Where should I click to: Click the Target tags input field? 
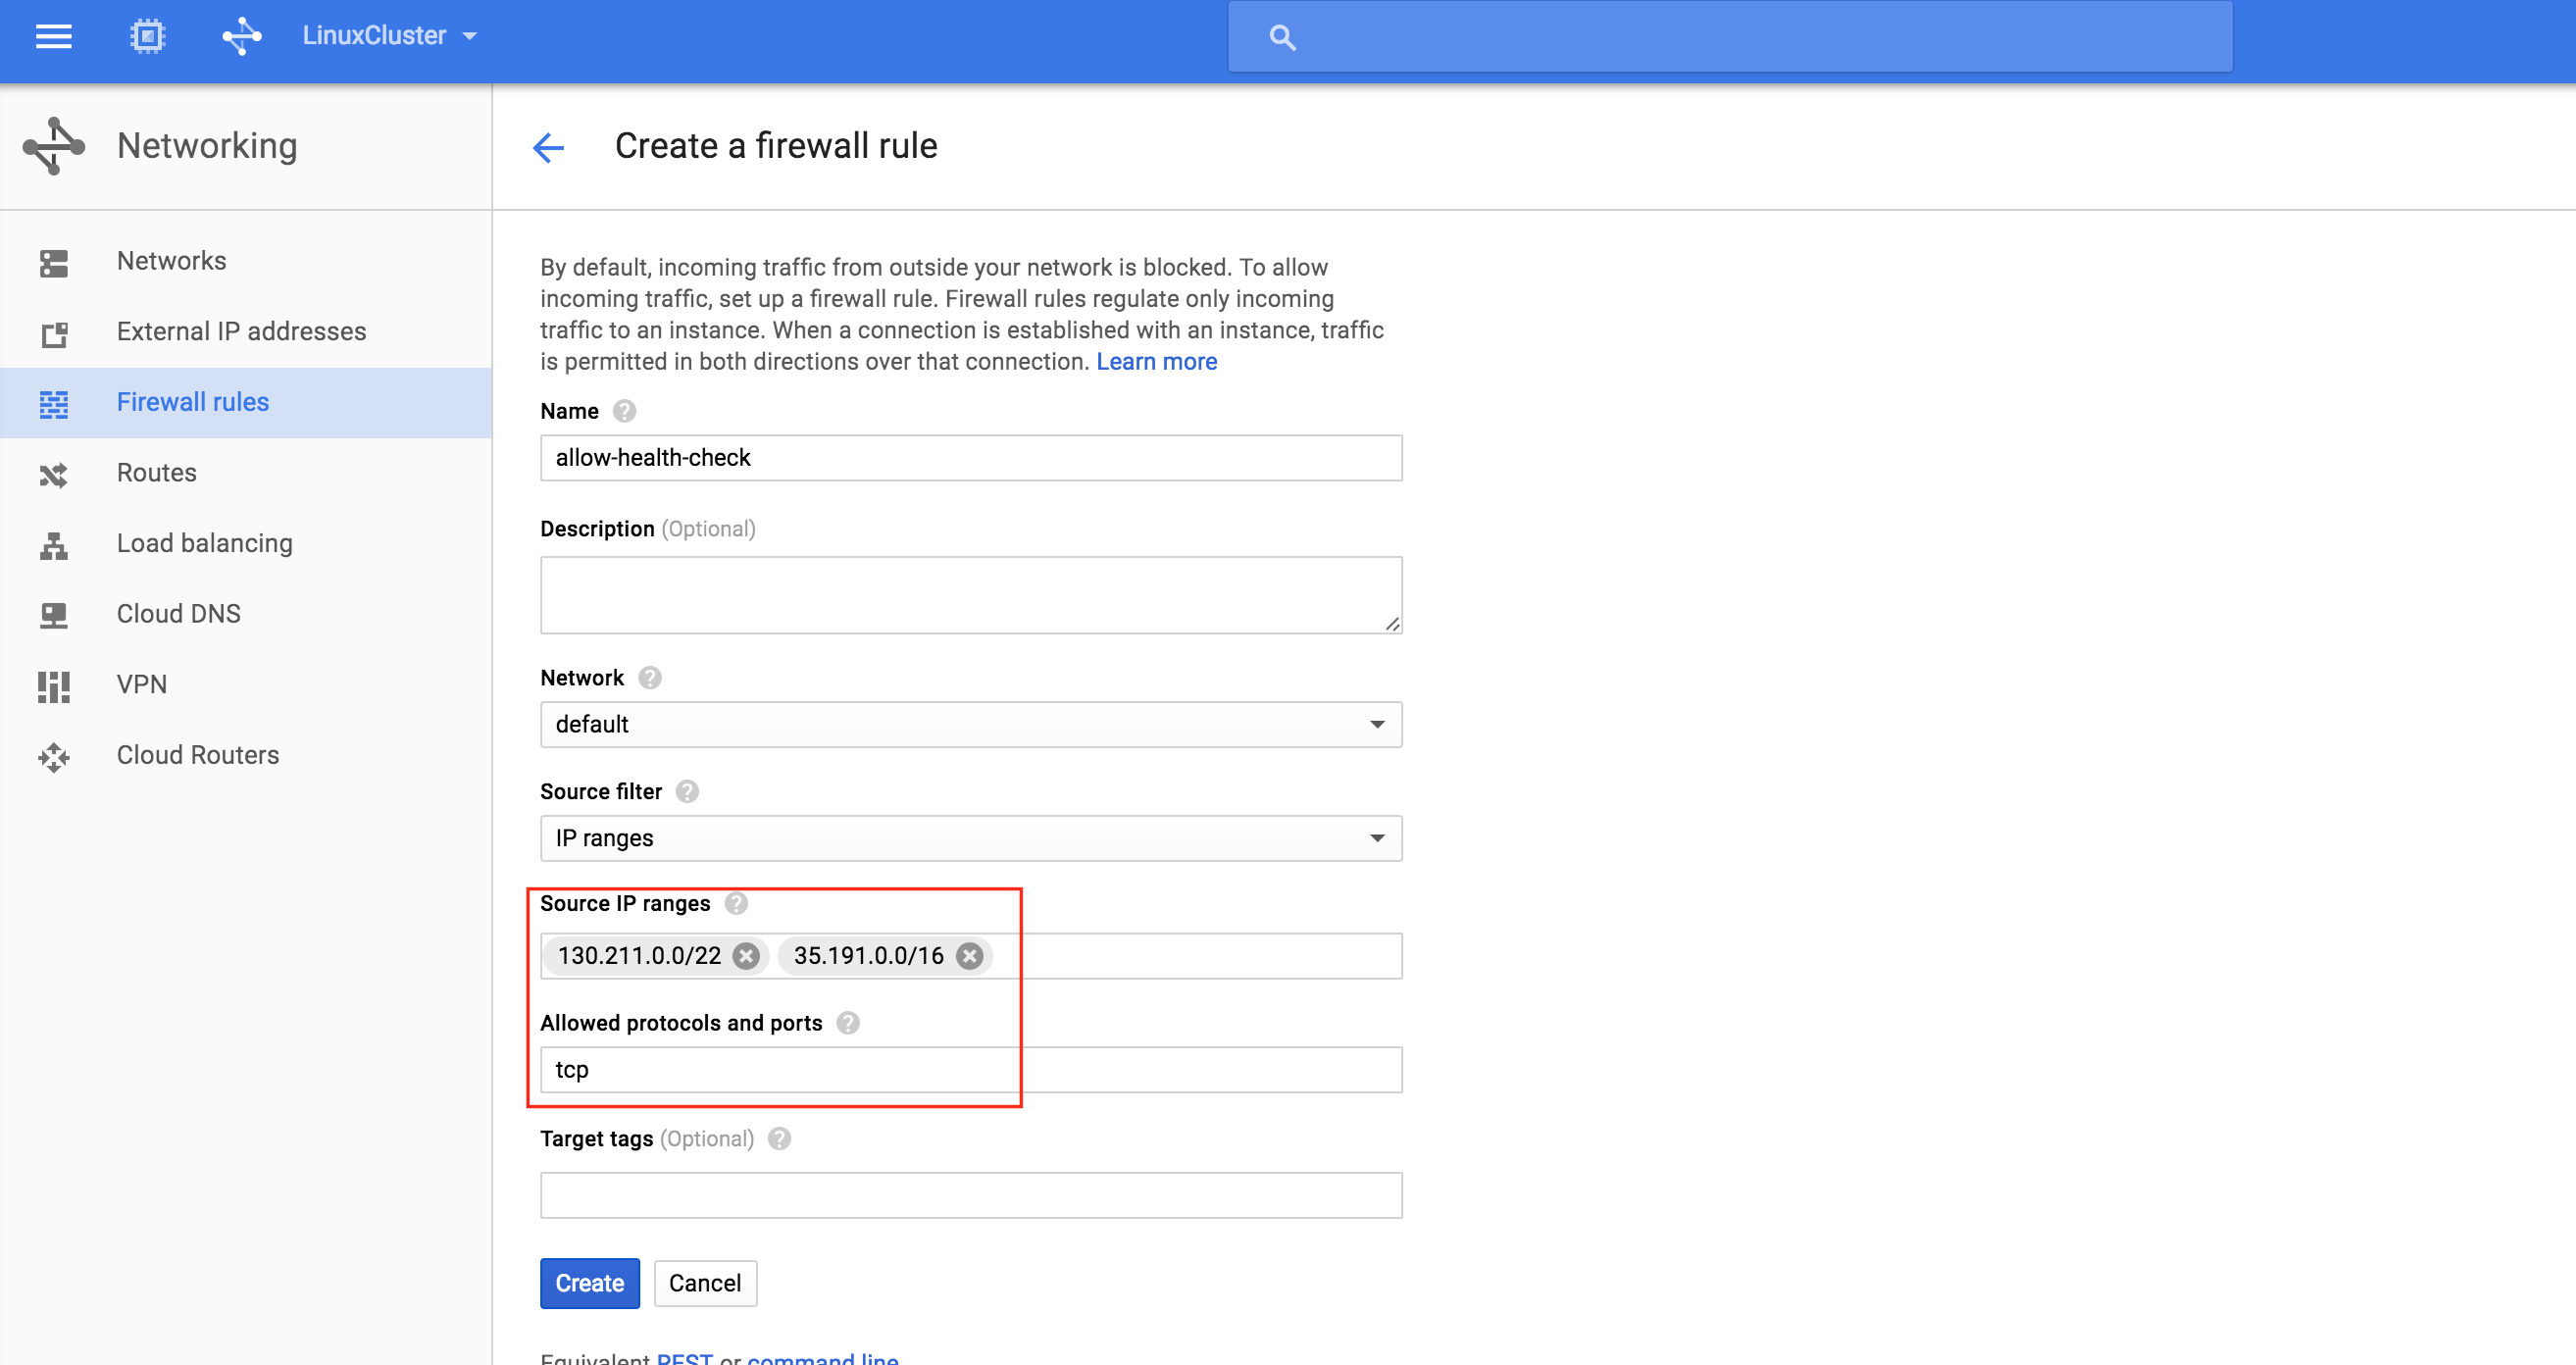(x=970, y=1195)
